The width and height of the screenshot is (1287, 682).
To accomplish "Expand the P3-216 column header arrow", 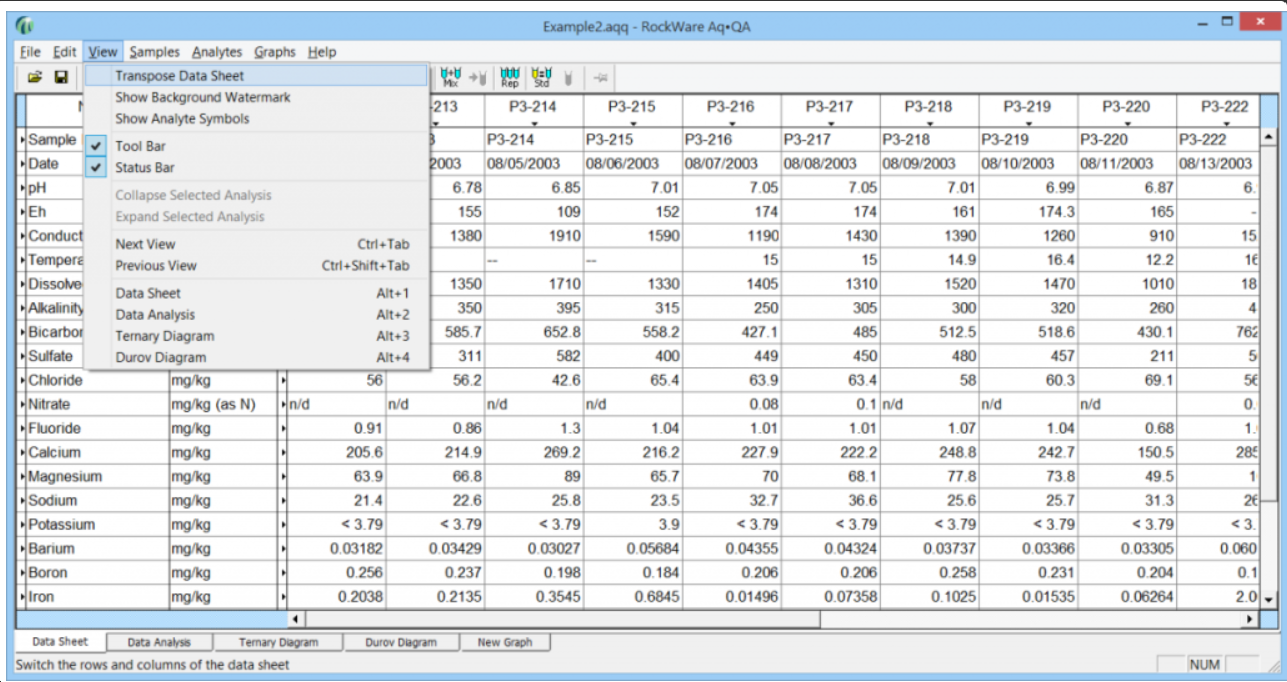I will [731, 124].
